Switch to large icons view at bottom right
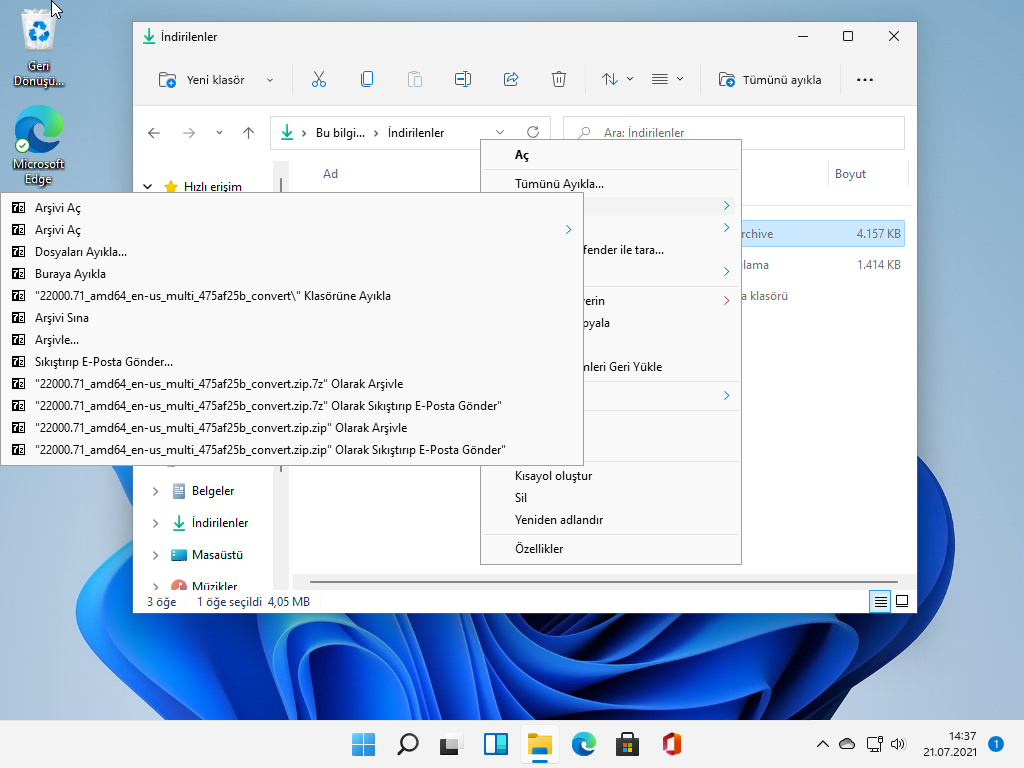The height and width of the screenshot is (768, 1024). point(903,601)
